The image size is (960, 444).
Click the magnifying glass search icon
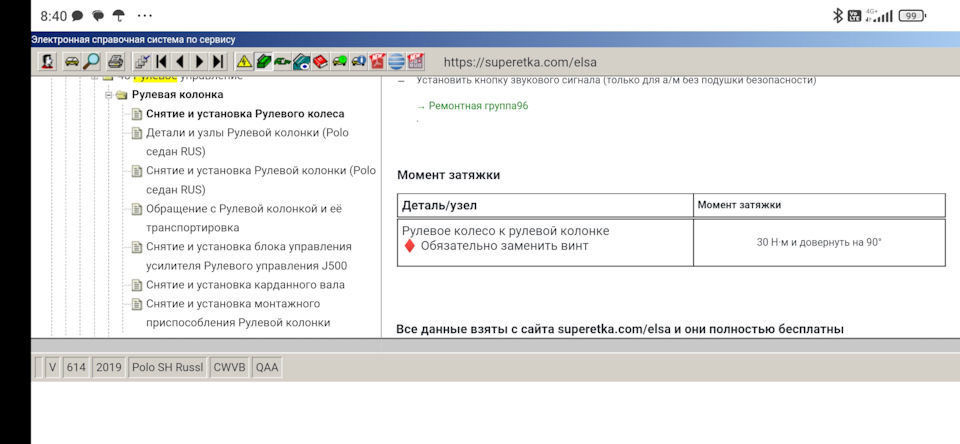[x=92, y=62]
